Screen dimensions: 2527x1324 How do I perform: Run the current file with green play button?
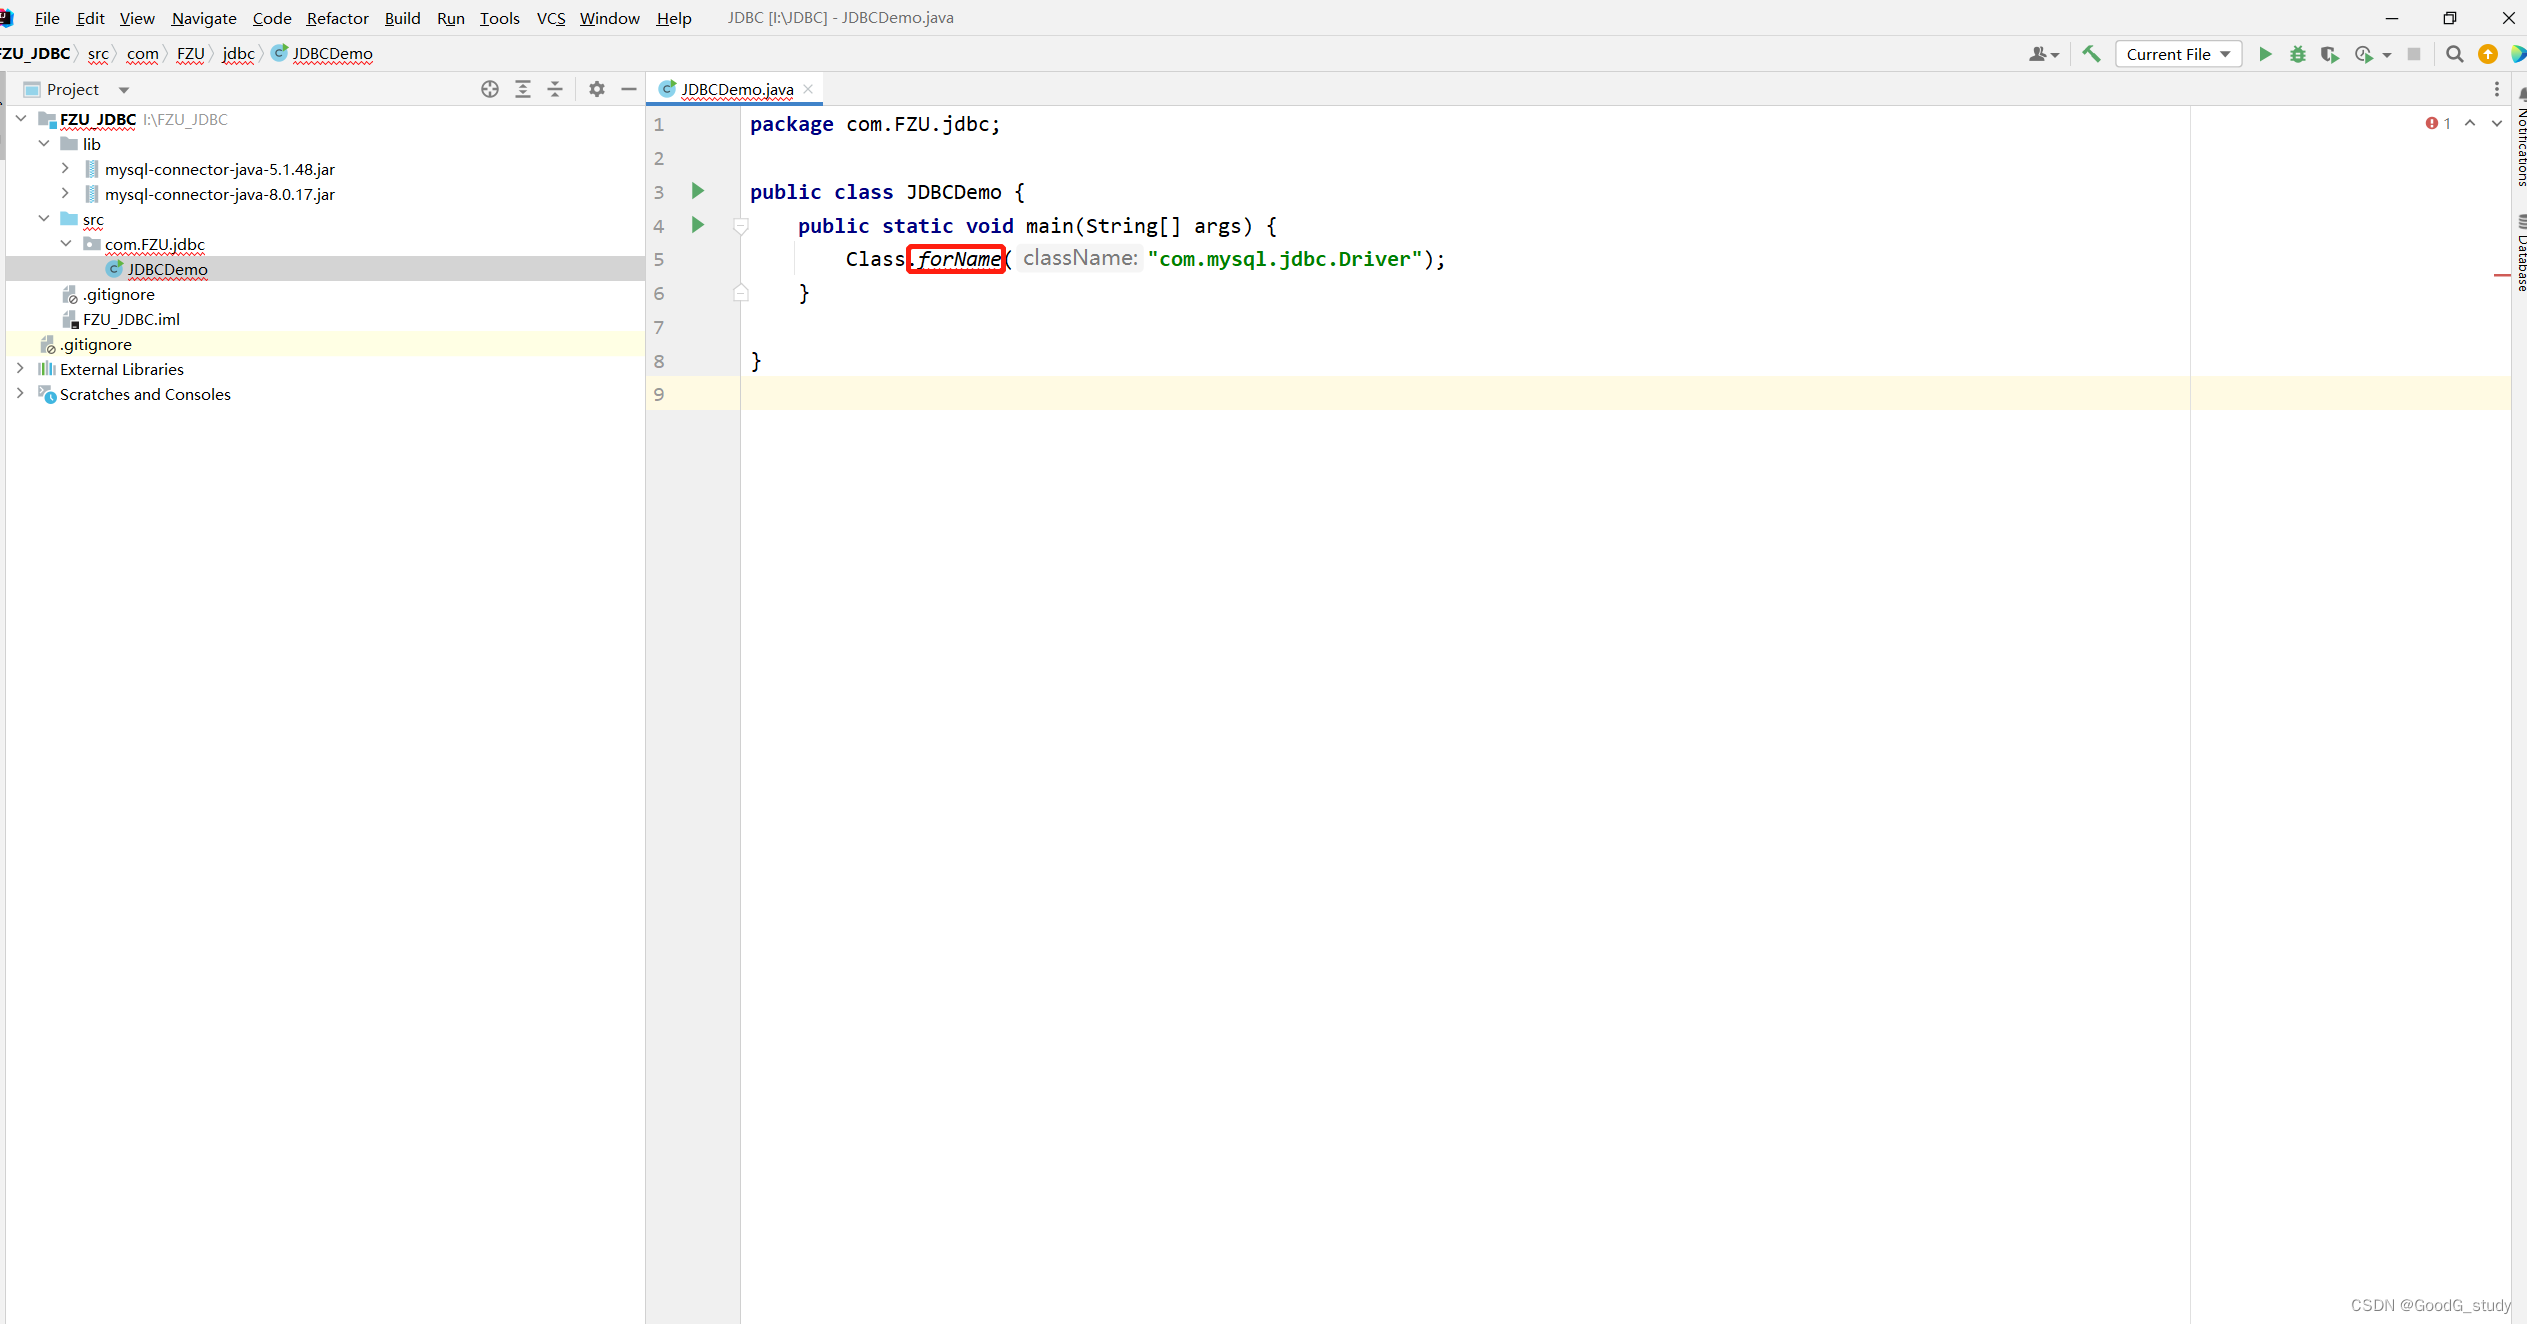pyautogui.click(x=2265, y=54)
